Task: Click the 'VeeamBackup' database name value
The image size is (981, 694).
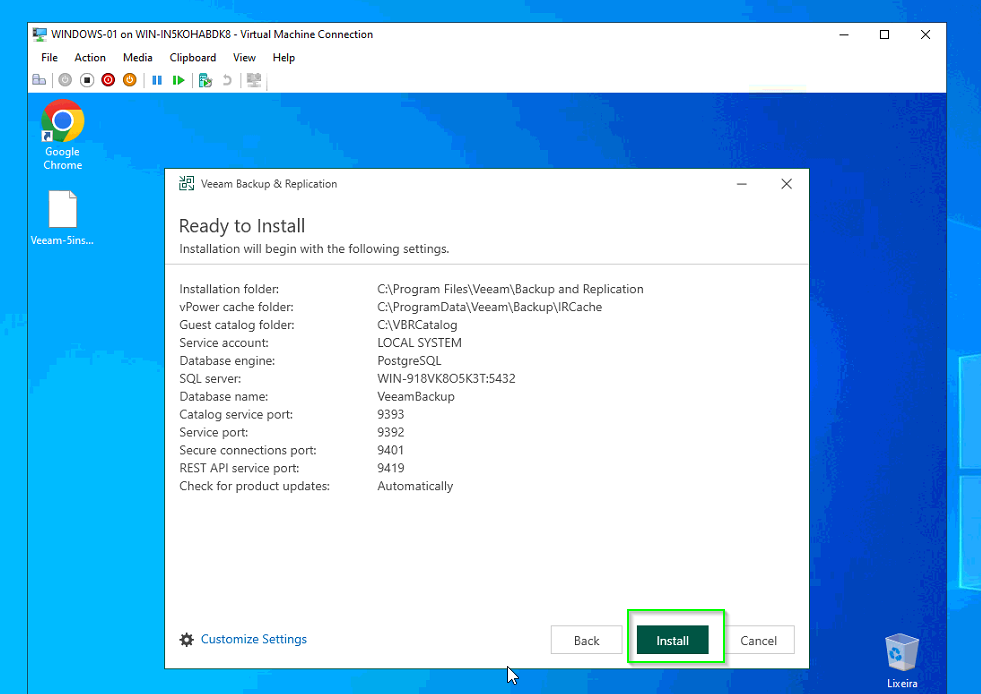Action: [415, 397]
